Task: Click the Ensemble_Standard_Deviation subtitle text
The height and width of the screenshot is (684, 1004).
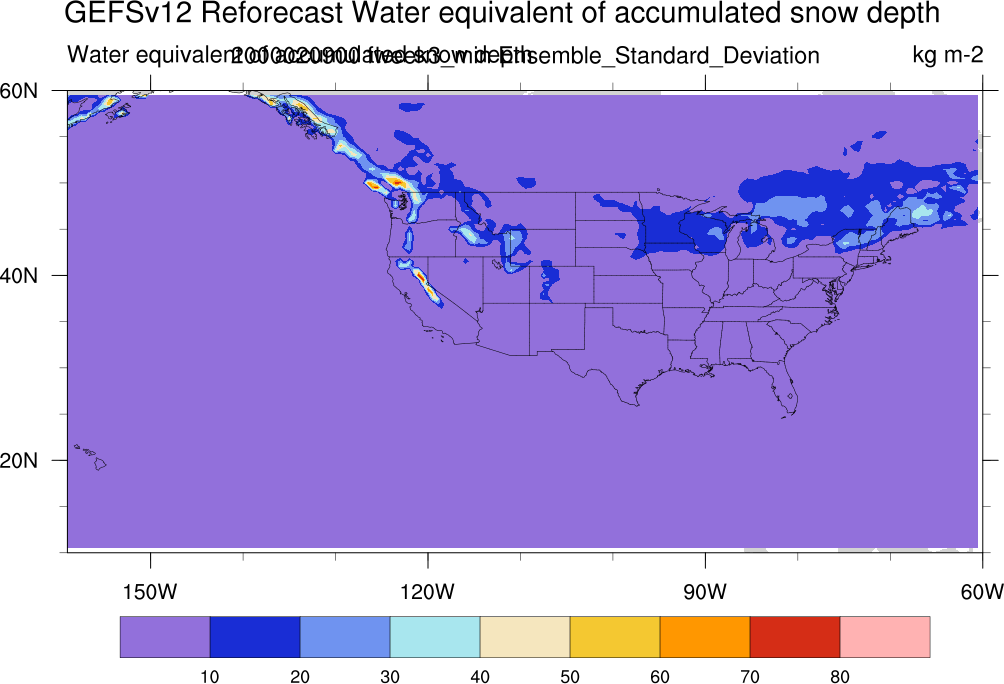Action: point(659,56)
